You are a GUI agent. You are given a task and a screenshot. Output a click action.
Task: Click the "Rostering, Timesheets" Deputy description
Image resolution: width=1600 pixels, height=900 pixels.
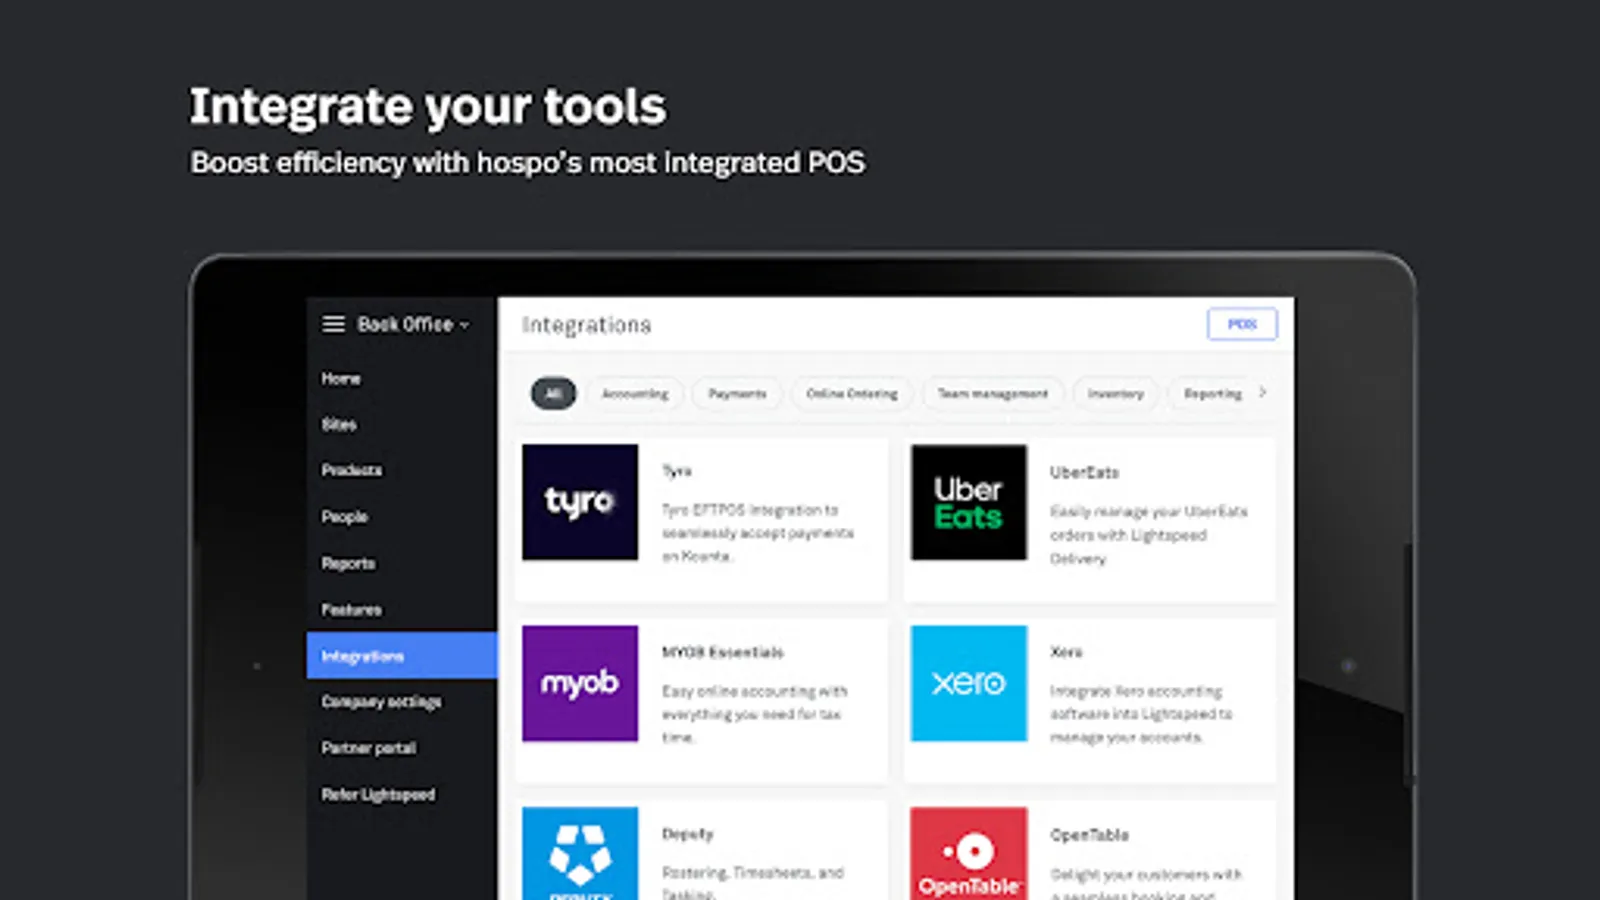(753, 882)
